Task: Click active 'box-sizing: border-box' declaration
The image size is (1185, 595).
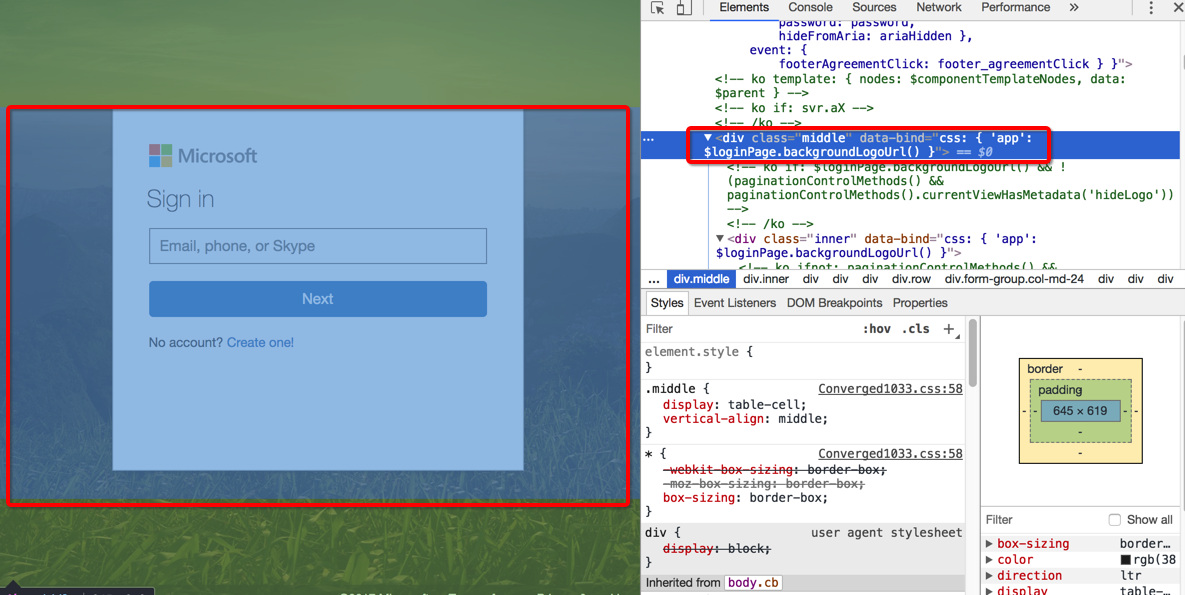Action: (745, 498)
